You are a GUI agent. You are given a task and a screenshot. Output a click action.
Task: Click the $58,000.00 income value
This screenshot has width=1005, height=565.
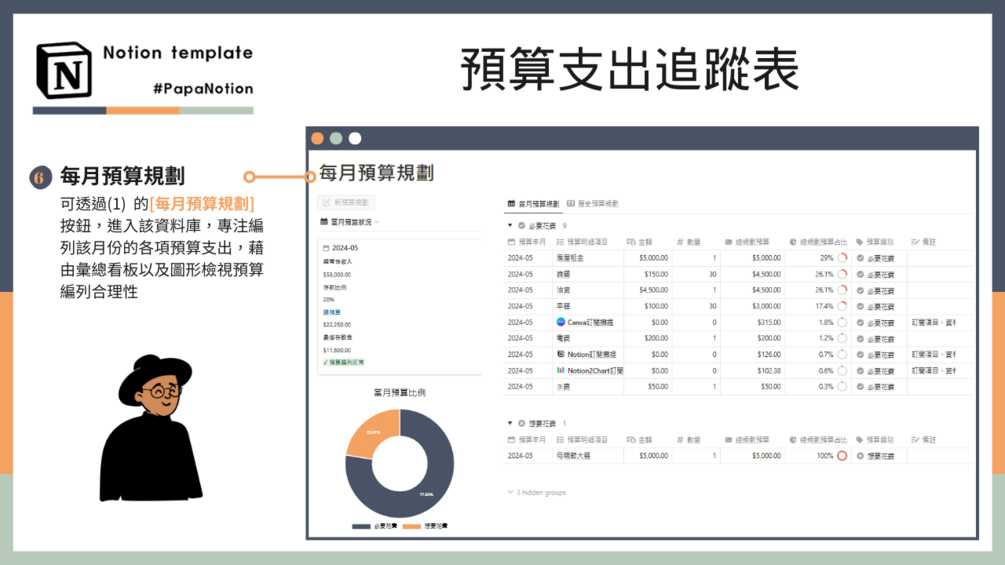tap(337, 274)
